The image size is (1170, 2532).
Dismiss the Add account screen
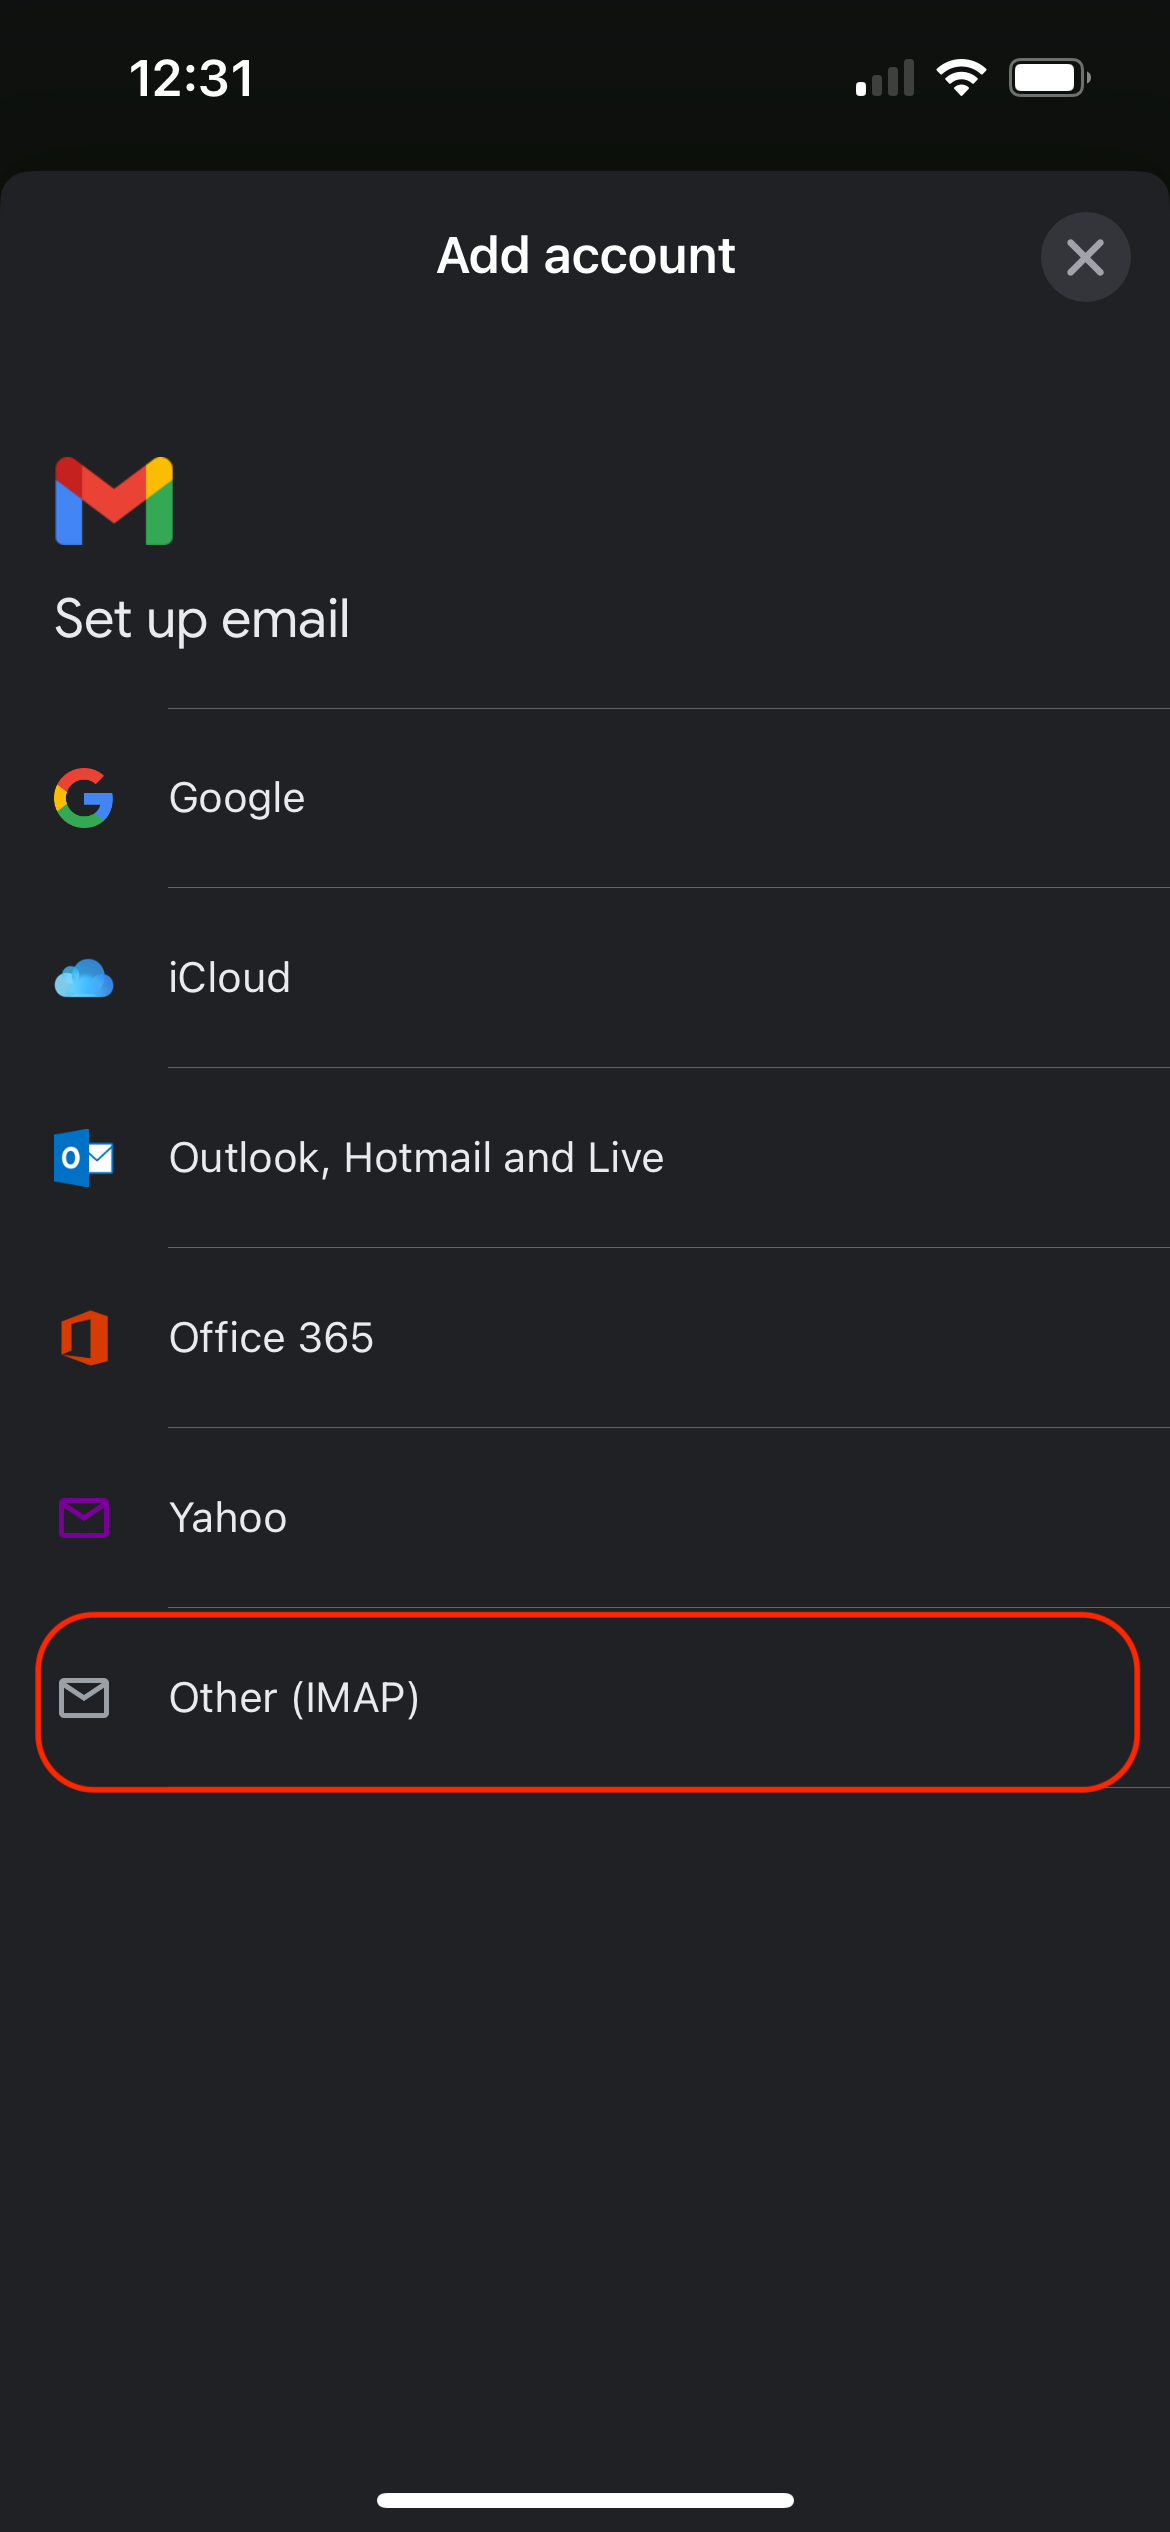tap(1086, 257)
